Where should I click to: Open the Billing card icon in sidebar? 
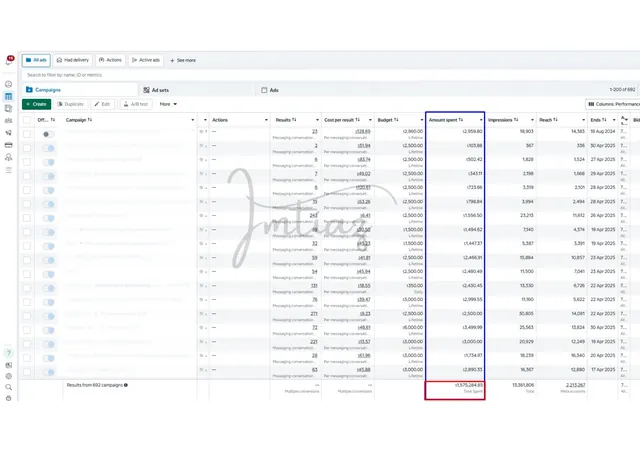9,145
